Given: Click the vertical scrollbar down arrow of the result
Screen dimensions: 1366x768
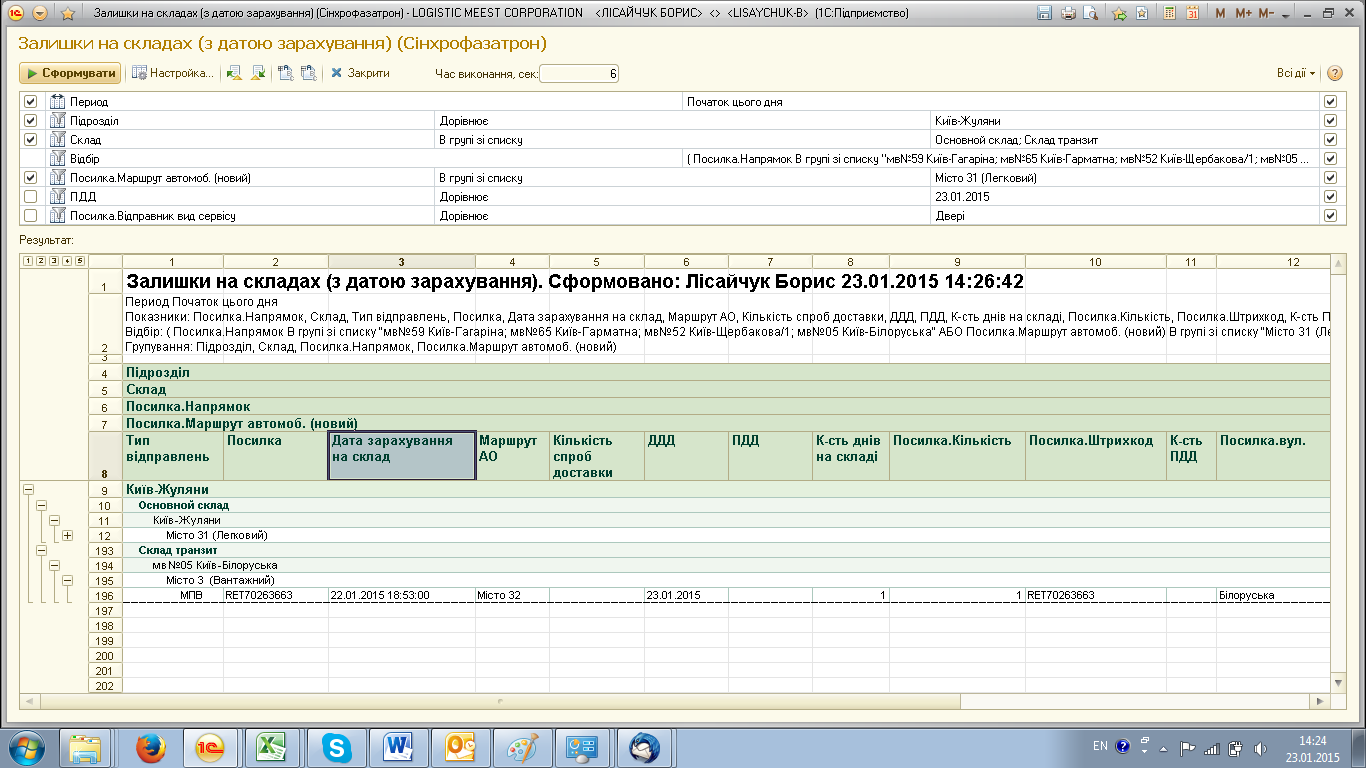Looking at the screenshot, I should [x=1339, y=682].
